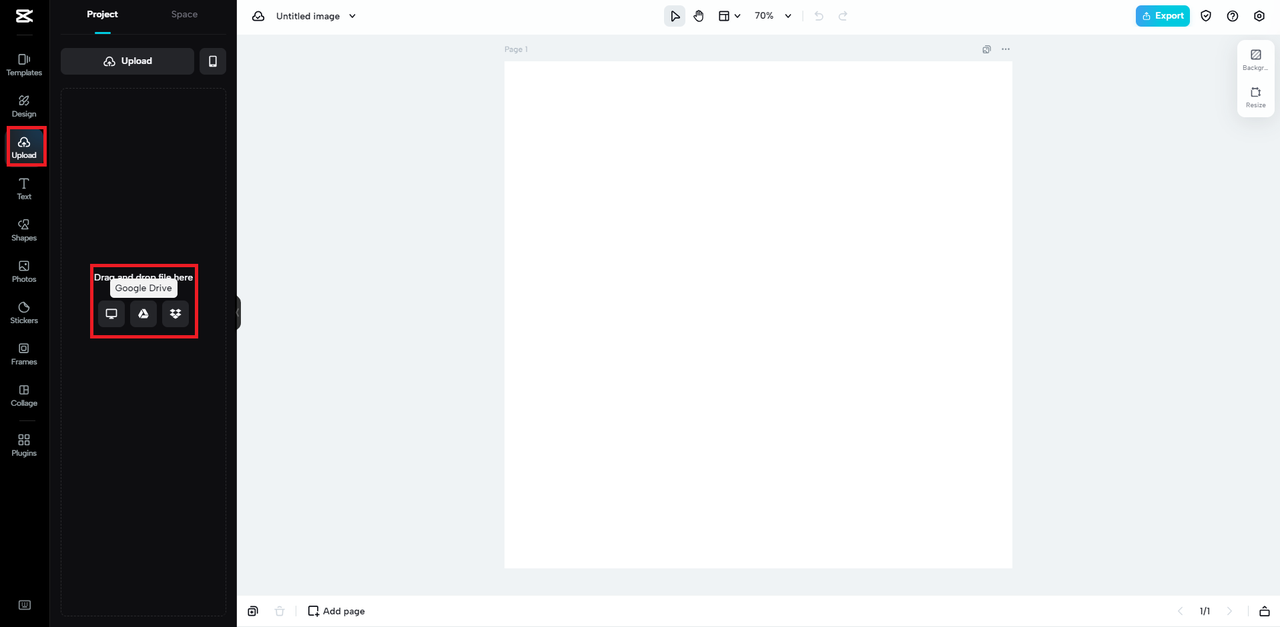1280x627 pixels.
Task: Choose Dropbox upload source
Action: (176, 314)
